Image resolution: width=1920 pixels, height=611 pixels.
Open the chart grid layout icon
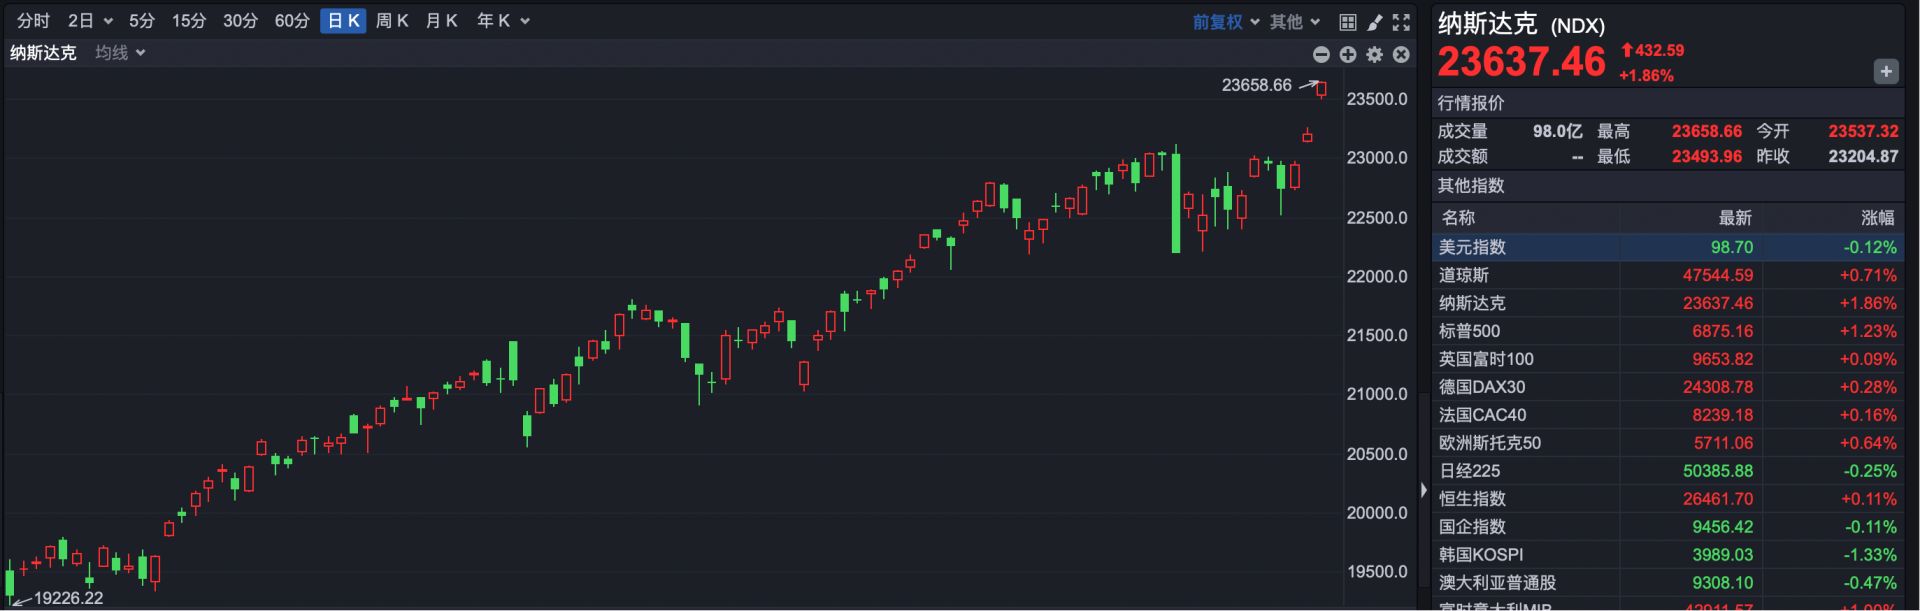[1348, 22]
